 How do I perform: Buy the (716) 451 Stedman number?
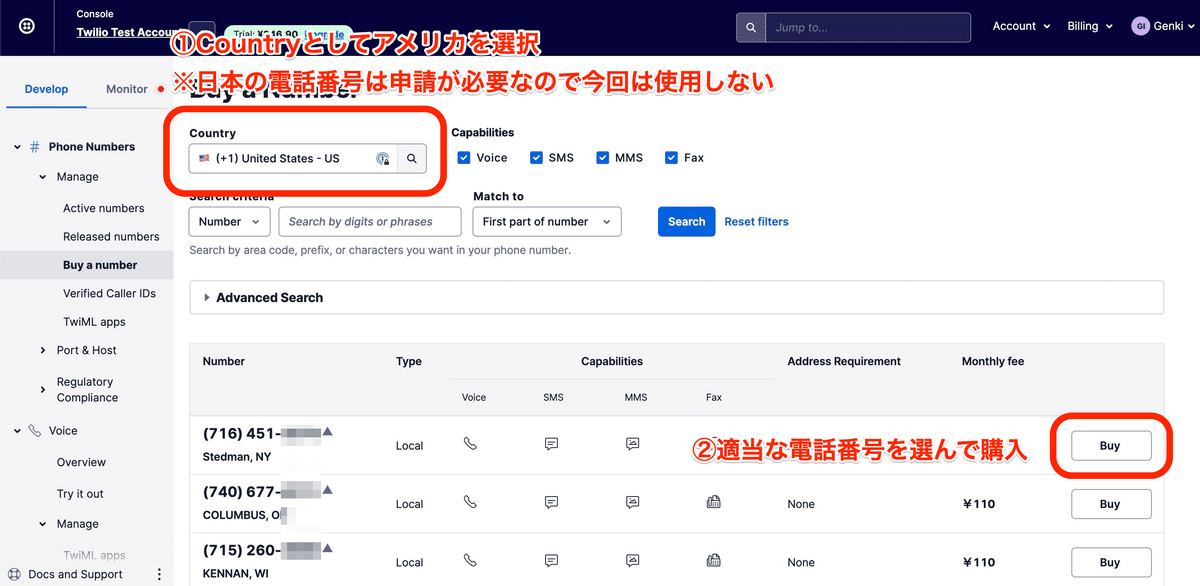pos(1110,446)
